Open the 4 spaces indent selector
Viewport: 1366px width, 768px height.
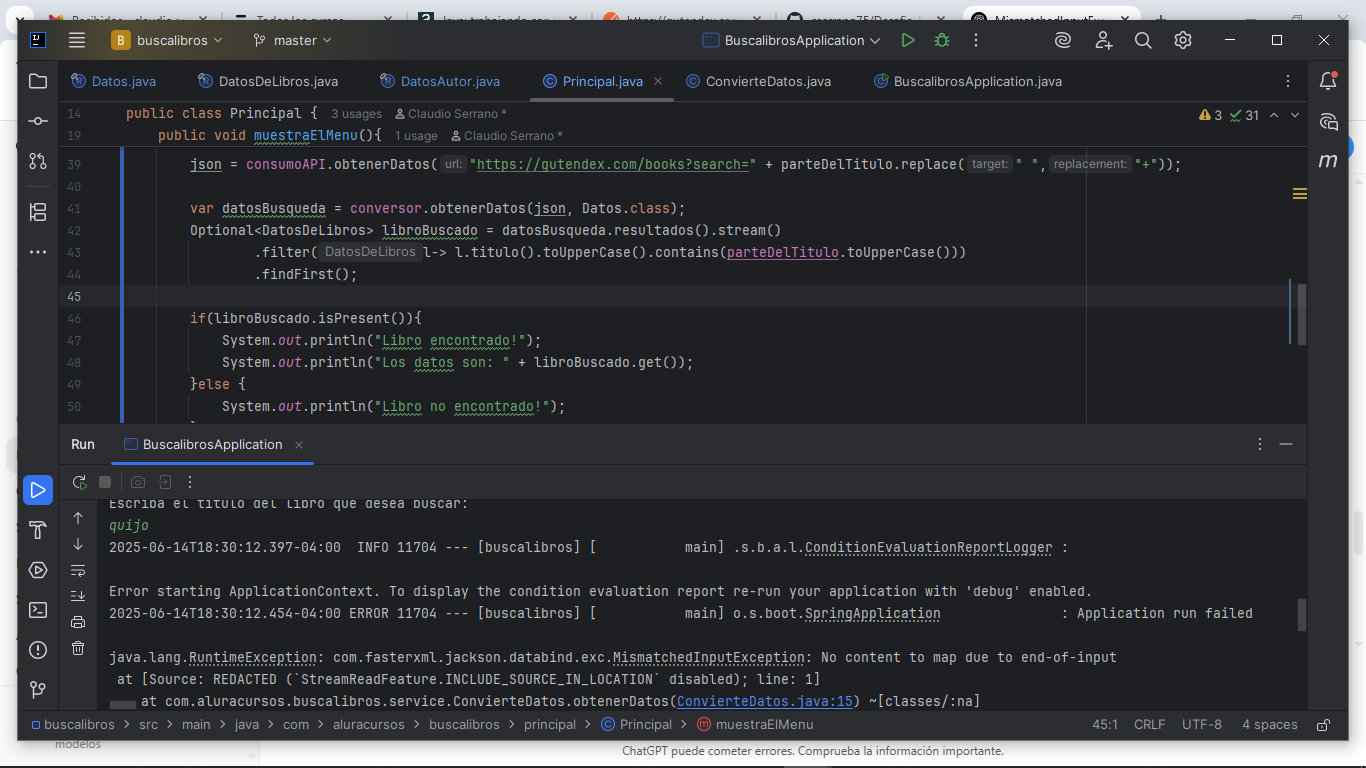1269,725
